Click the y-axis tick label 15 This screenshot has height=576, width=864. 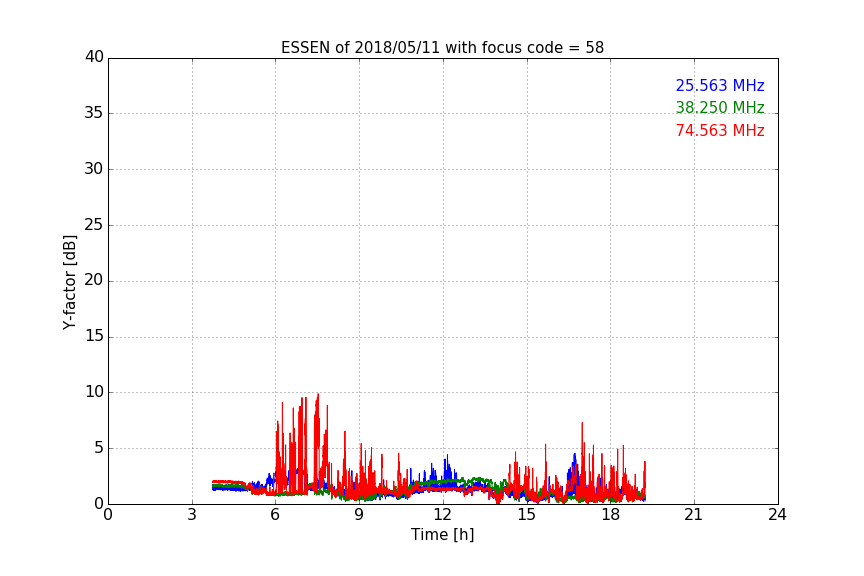coord(94,336)
